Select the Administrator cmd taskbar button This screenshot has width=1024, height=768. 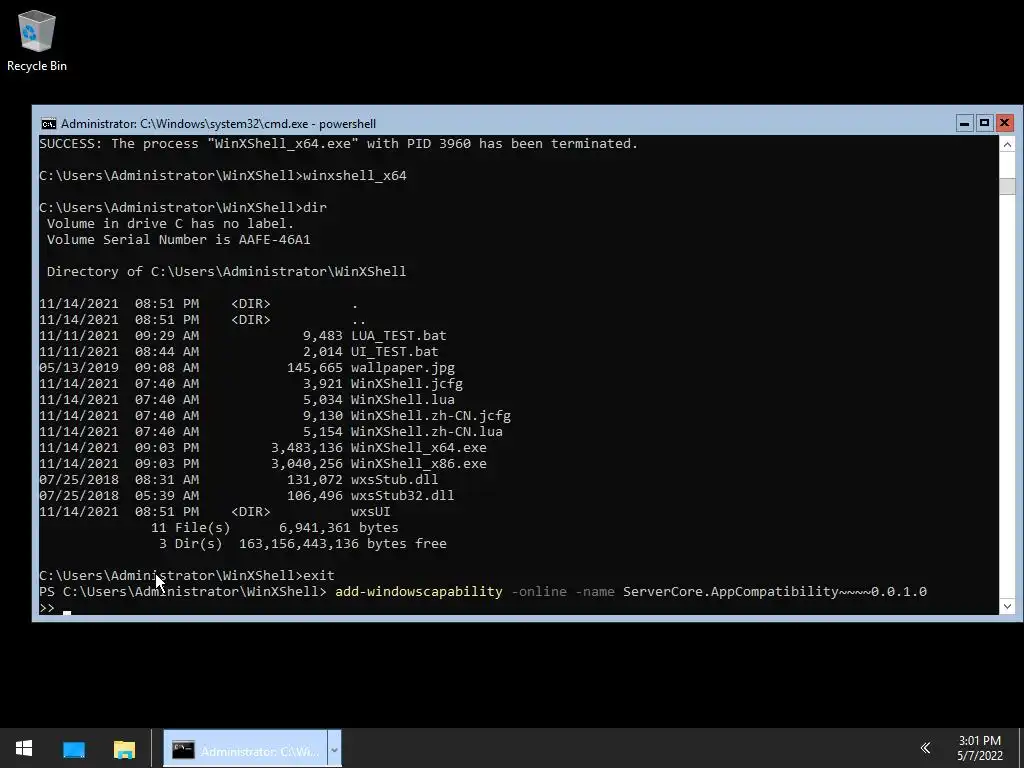coord(245,749)
